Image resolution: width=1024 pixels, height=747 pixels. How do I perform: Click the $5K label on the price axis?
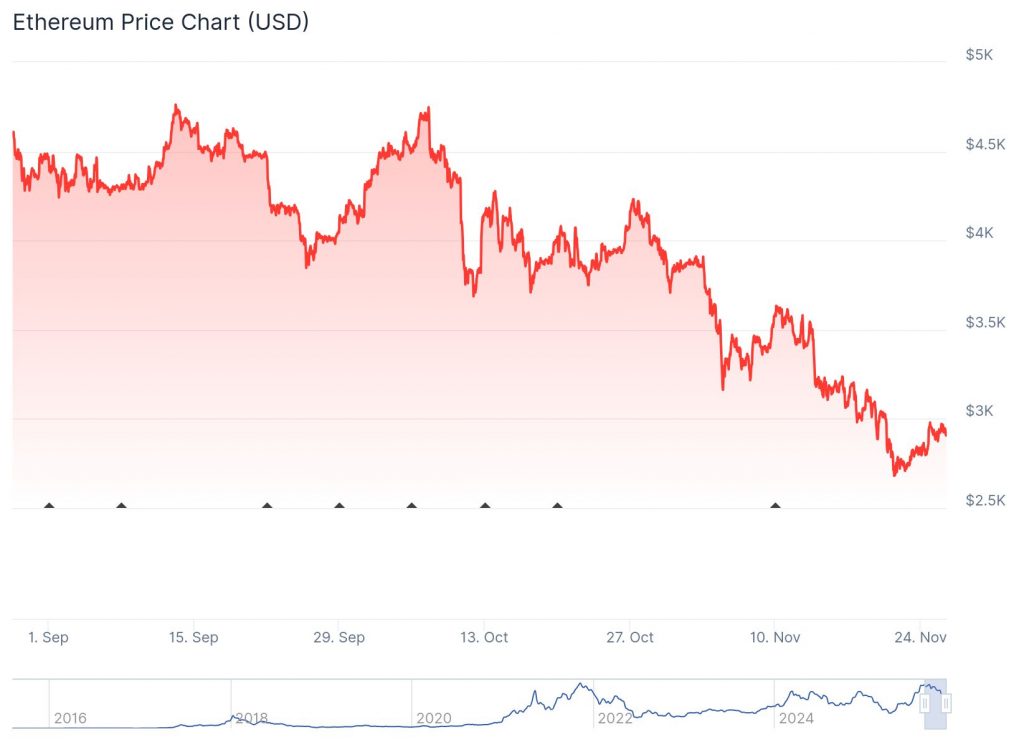tap(979, 55)
